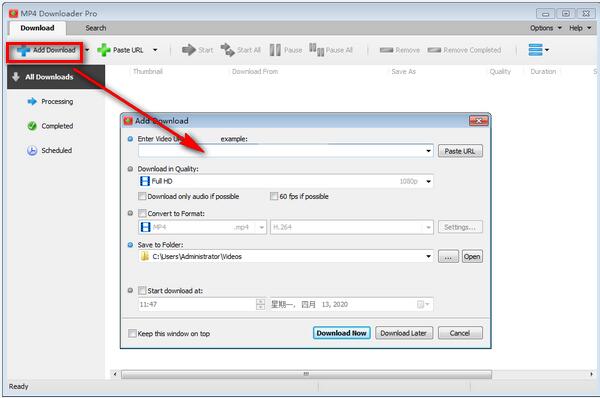Screen dimensions: 600x398
Task: Click the browse folder ... button
Action: coord(448,256)
